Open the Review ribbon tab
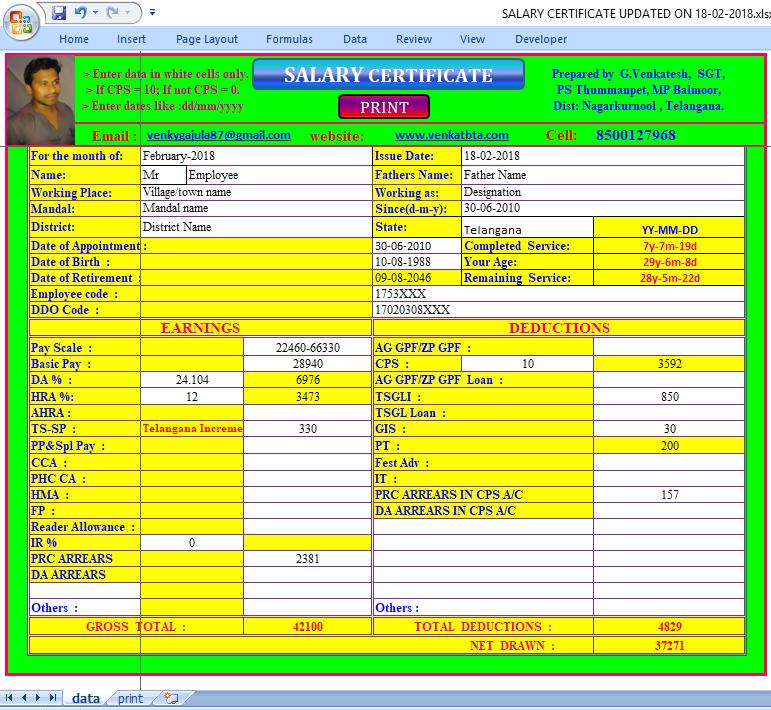This screenshot has height=710, width=771. 414,39
